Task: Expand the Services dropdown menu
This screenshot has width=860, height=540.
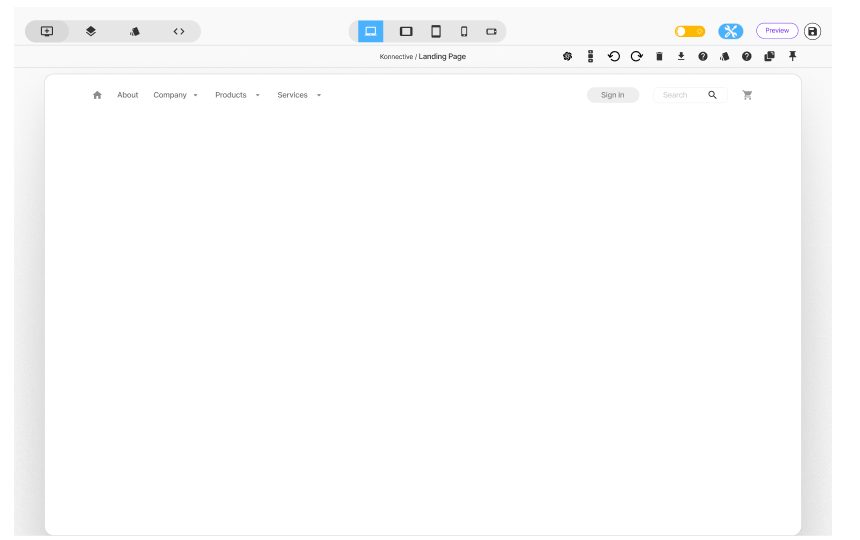Action: tap(299, 95)
